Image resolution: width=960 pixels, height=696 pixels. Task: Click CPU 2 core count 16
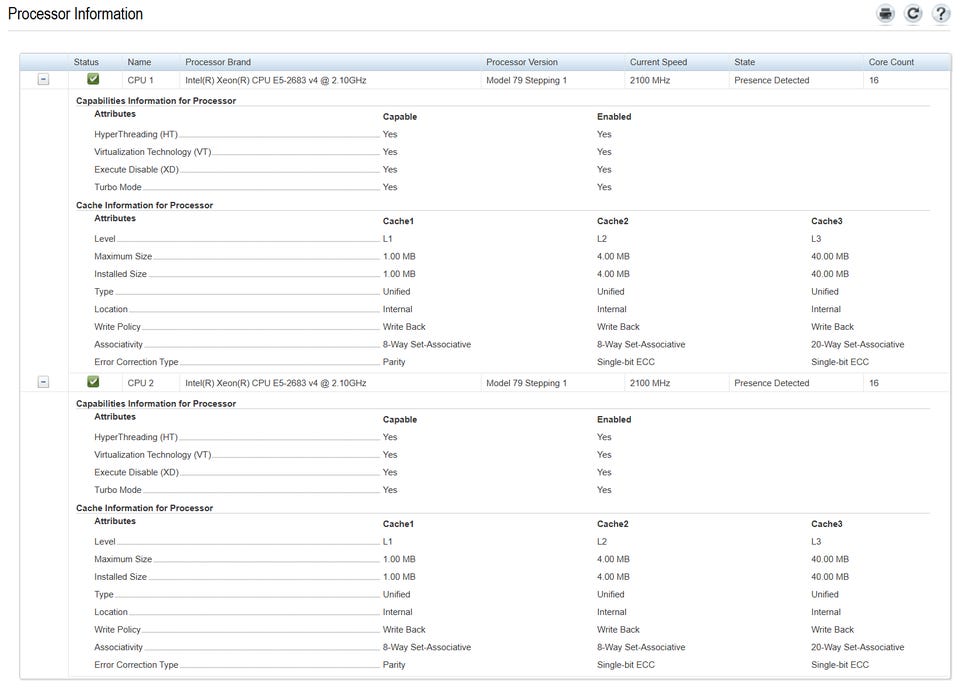click(874, 383)
